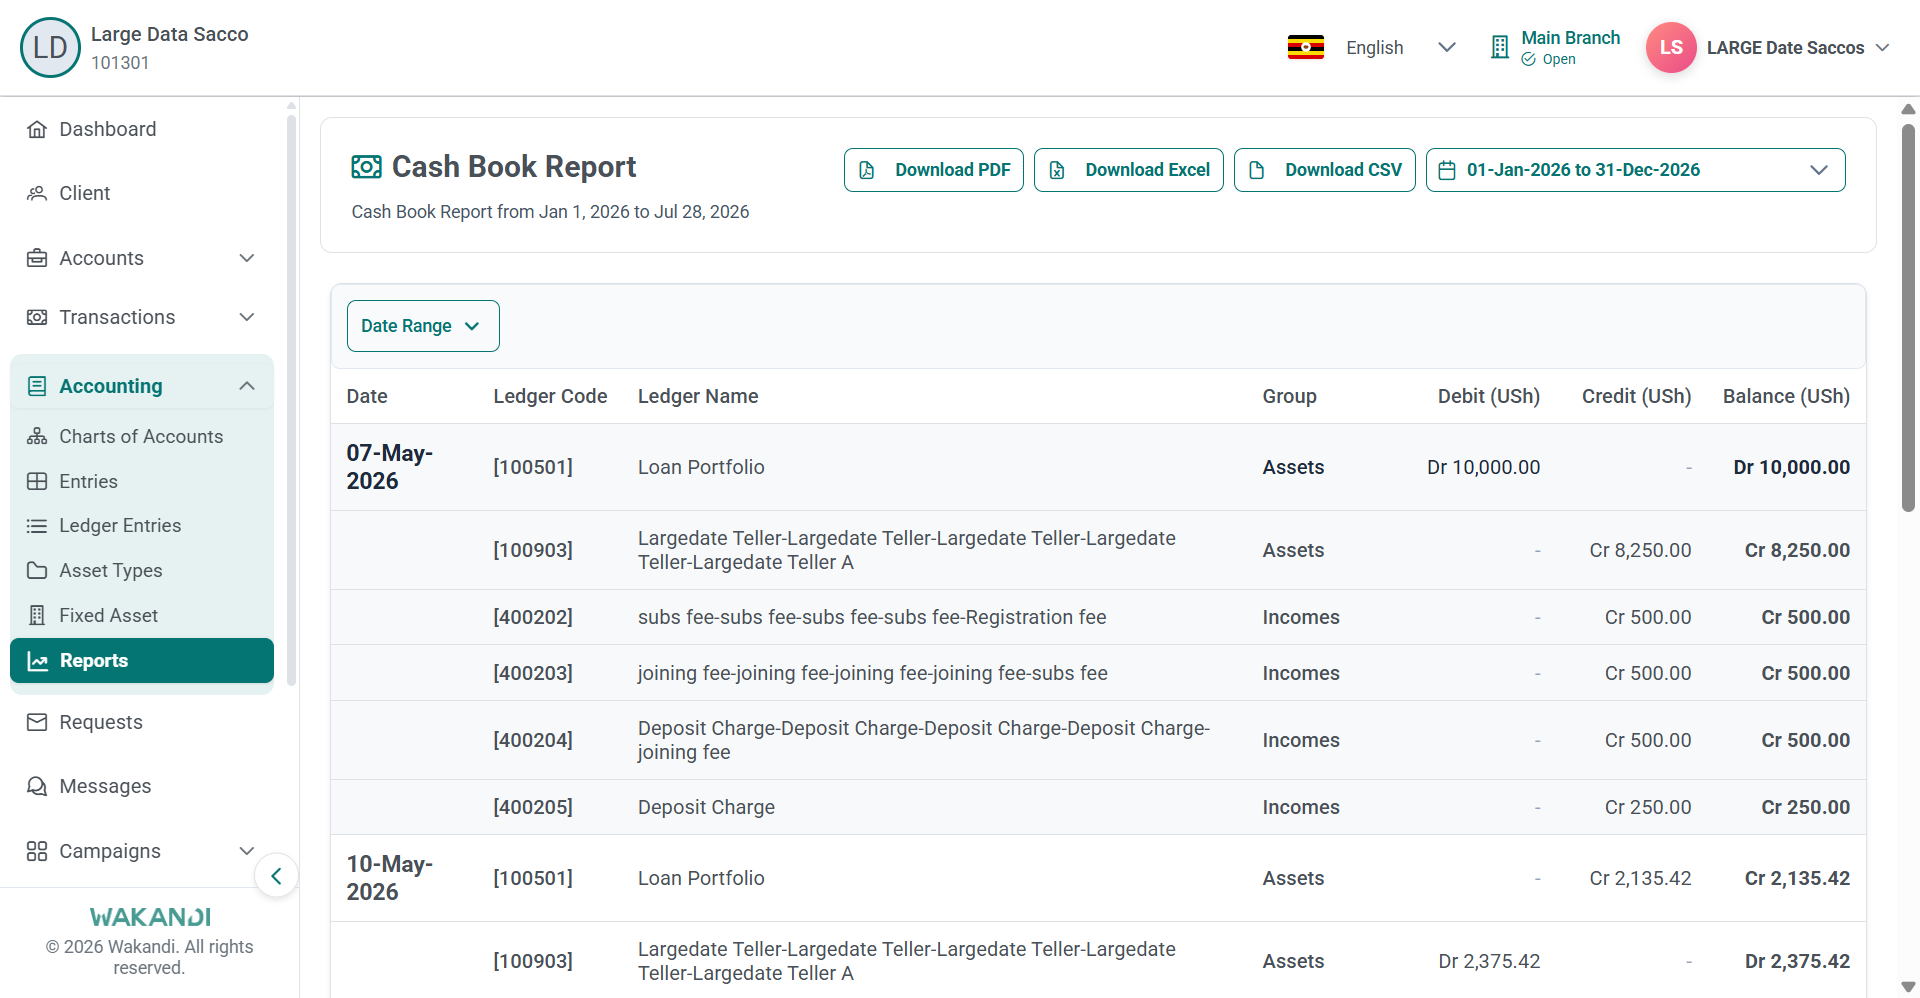Click the page vertical scrollbar thumb
Viewport: 1920px width, 998px height.
pyautogui.click(x=1908, y=318)
